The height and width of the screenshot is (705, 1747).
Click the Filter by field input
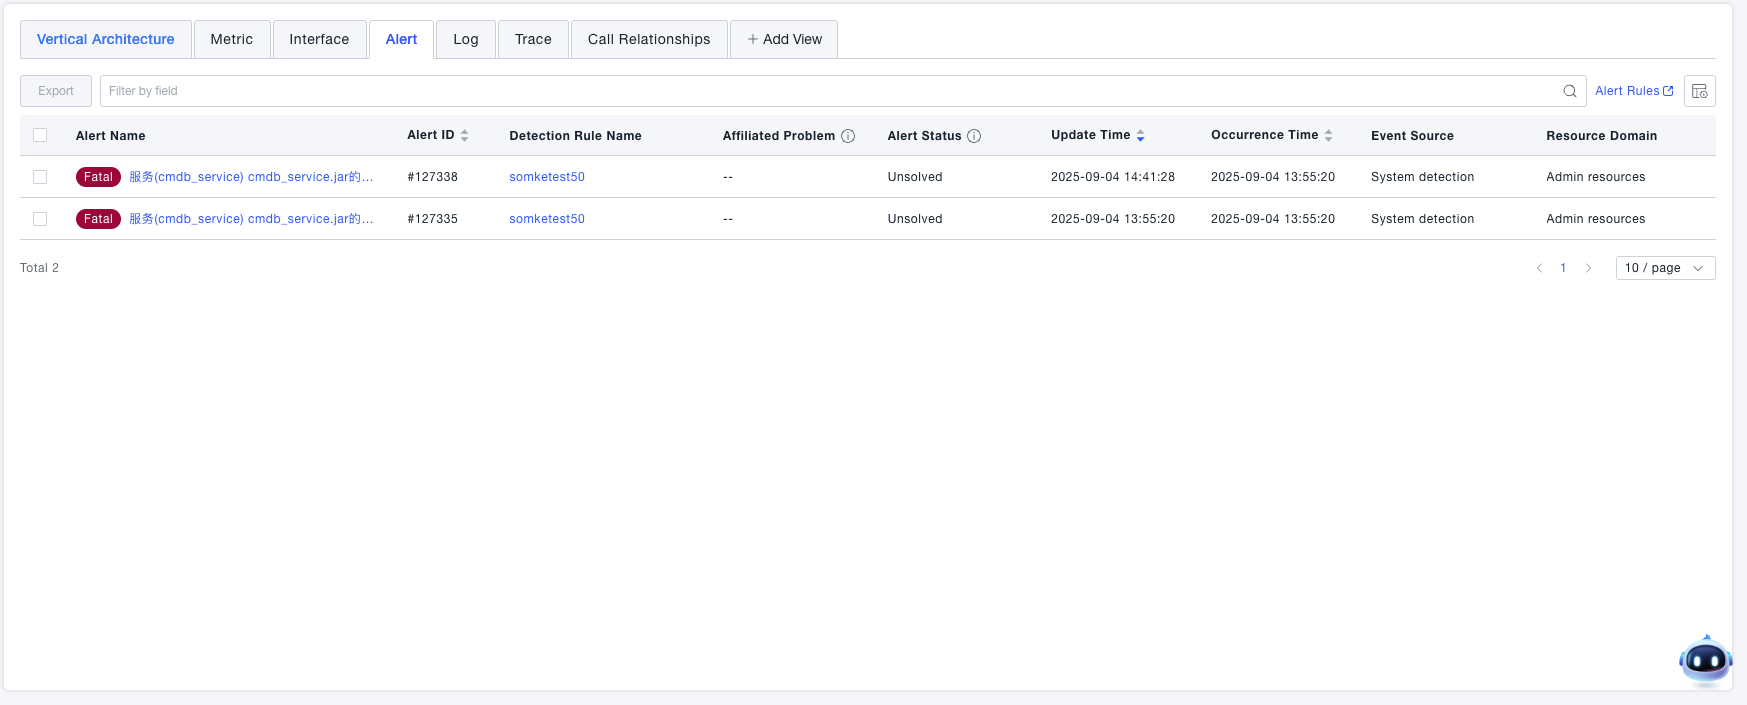pyautogui.click(x=830, y=91)
